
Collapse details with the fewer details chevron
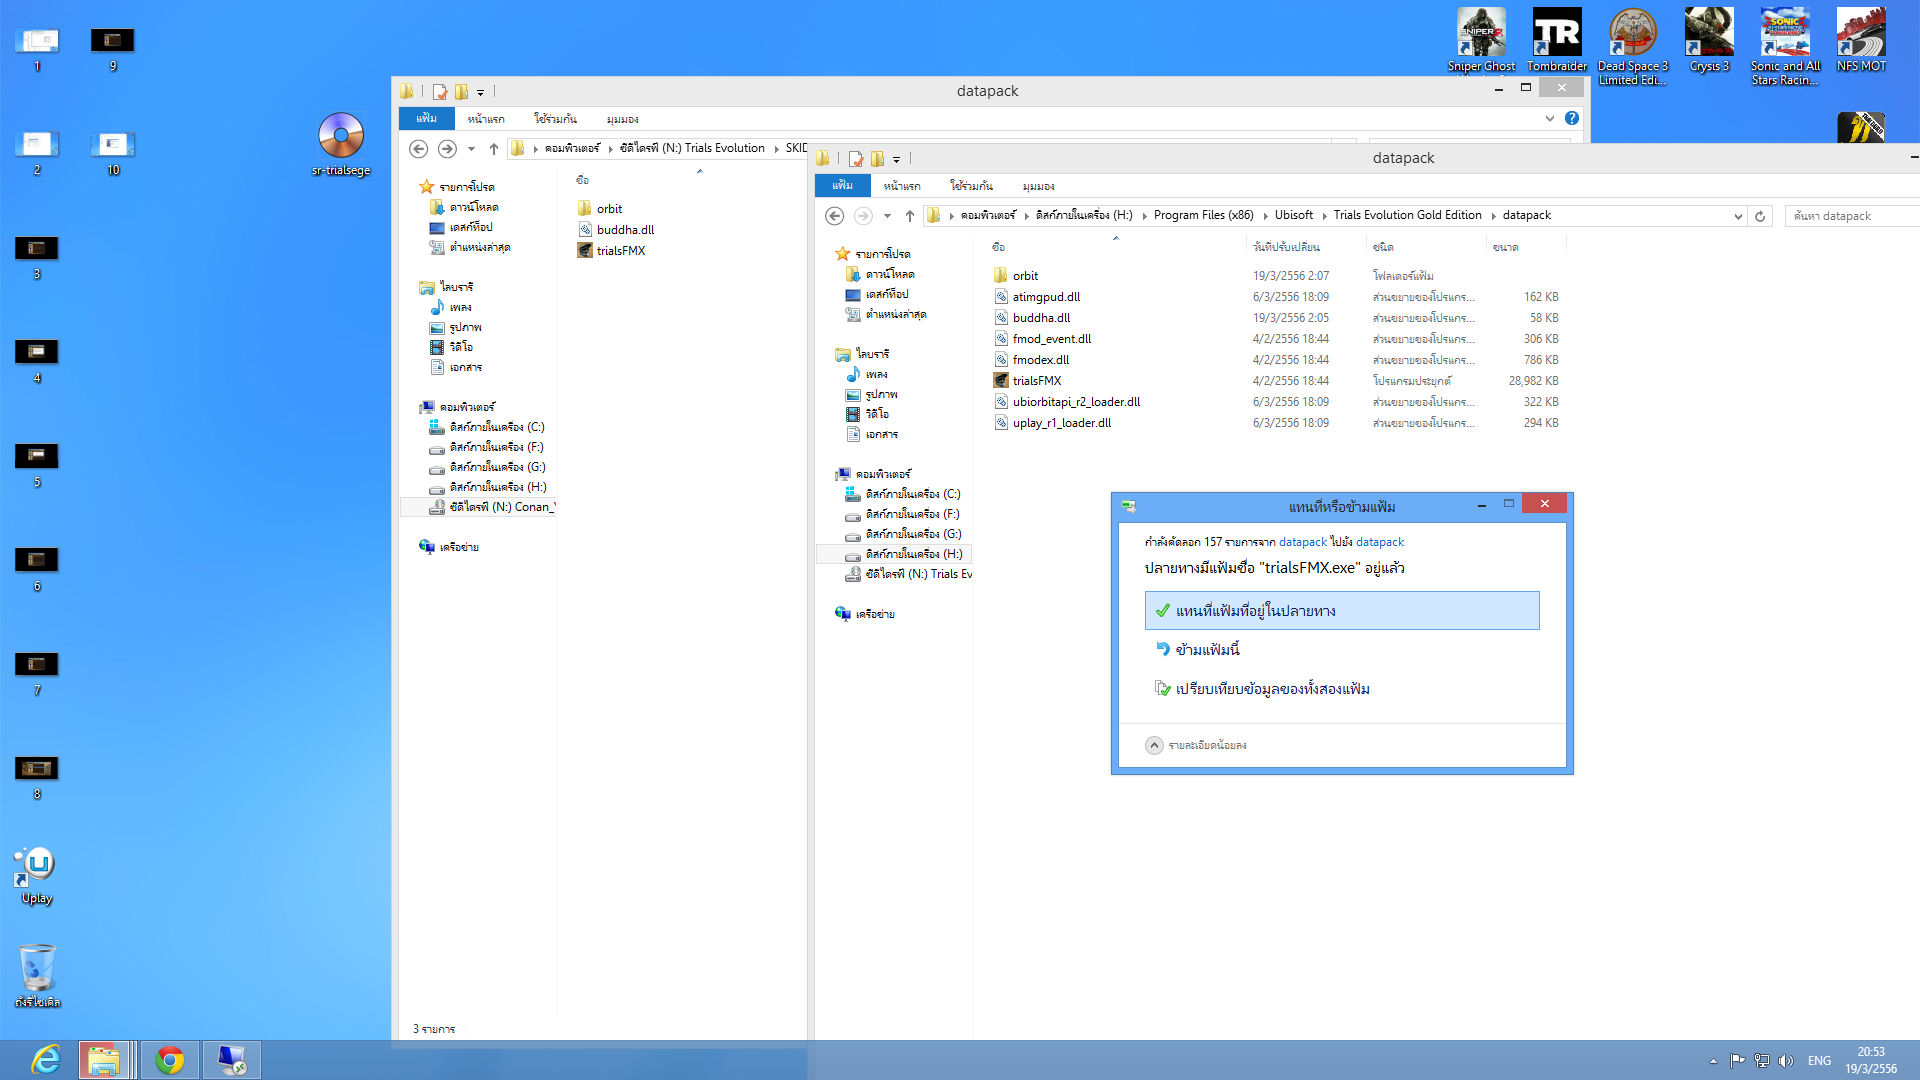pyautogui.click(x=1154, y=745)
